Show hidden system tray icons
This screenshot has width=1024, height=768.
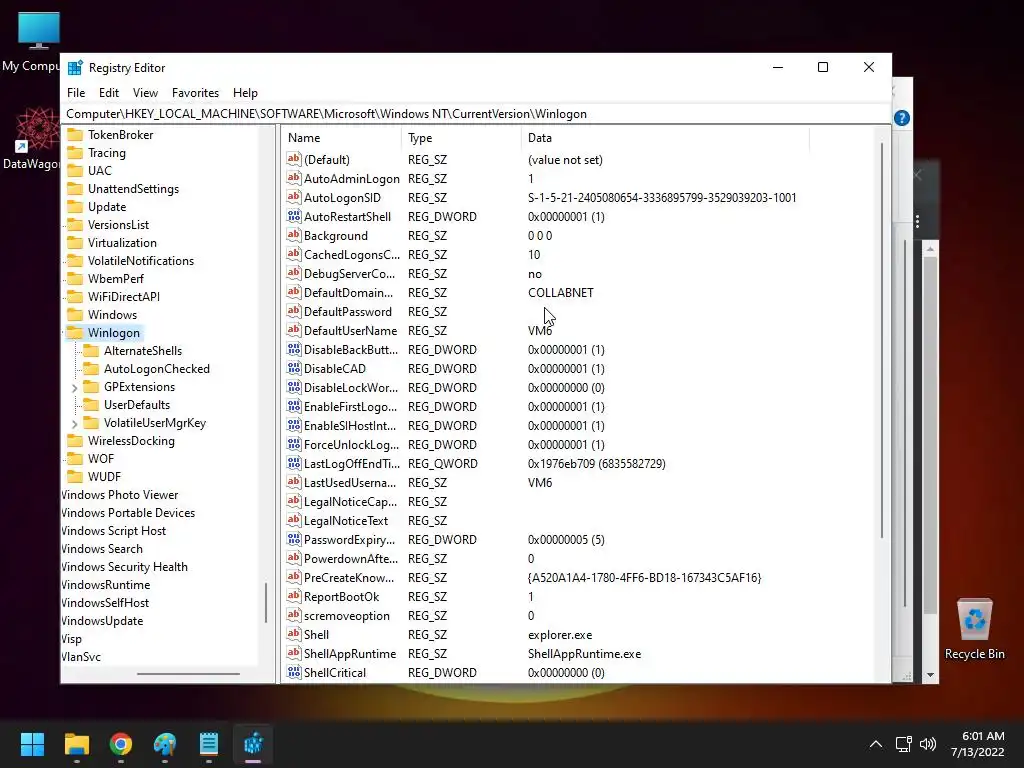click(x=876, y=744)
